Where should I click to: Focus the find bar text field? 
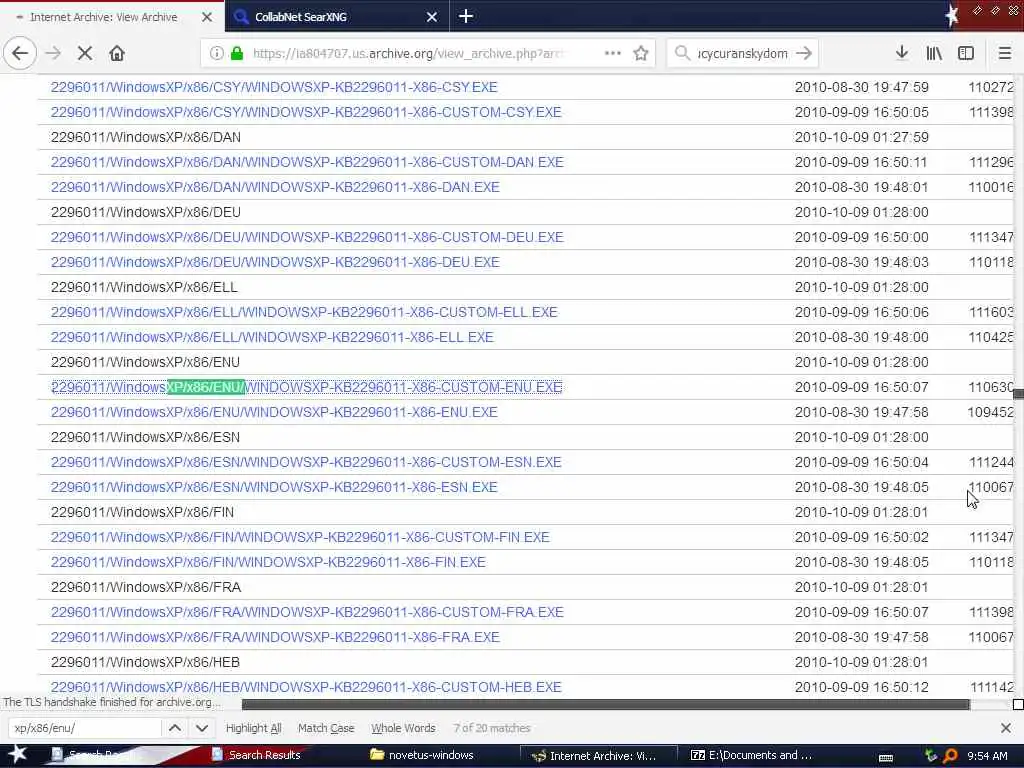pyautogui.click(x=85, y=728)
